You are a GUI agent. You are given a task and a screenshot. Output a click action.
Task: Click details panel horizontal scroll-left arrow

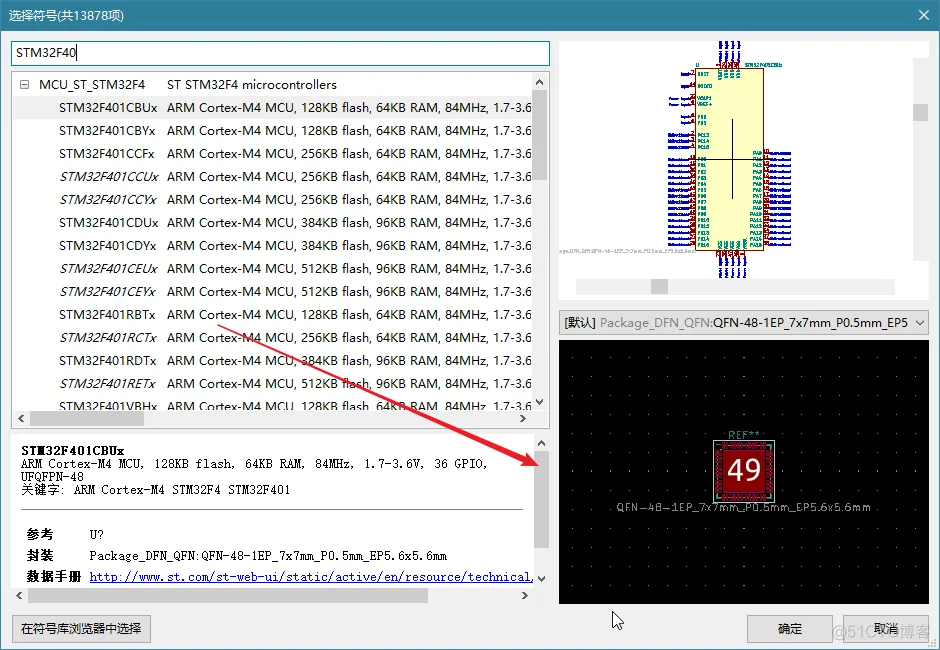pos(20,595)
